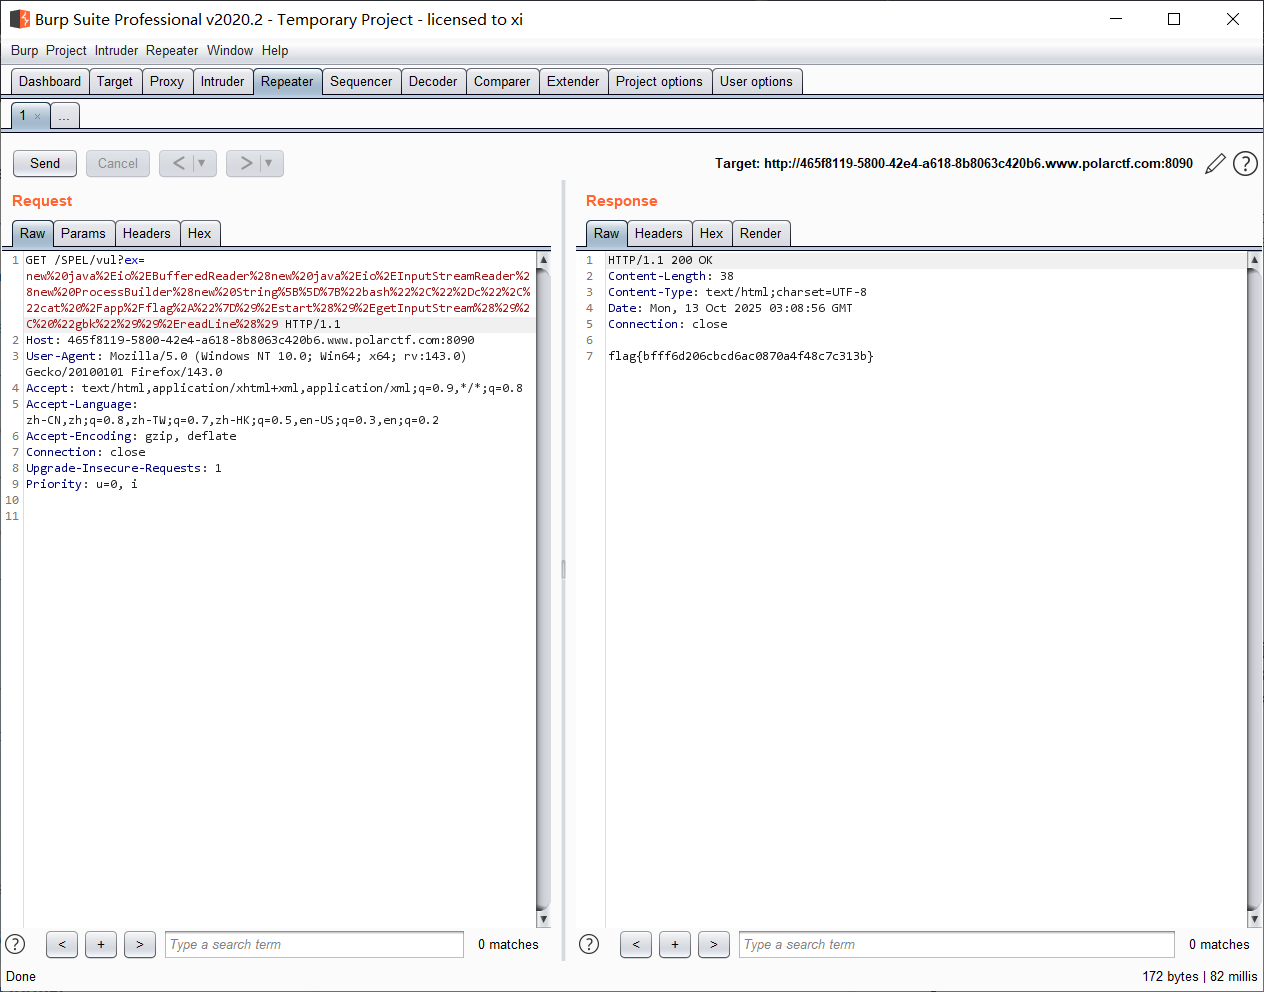Open the Help menu

[275, 51]
